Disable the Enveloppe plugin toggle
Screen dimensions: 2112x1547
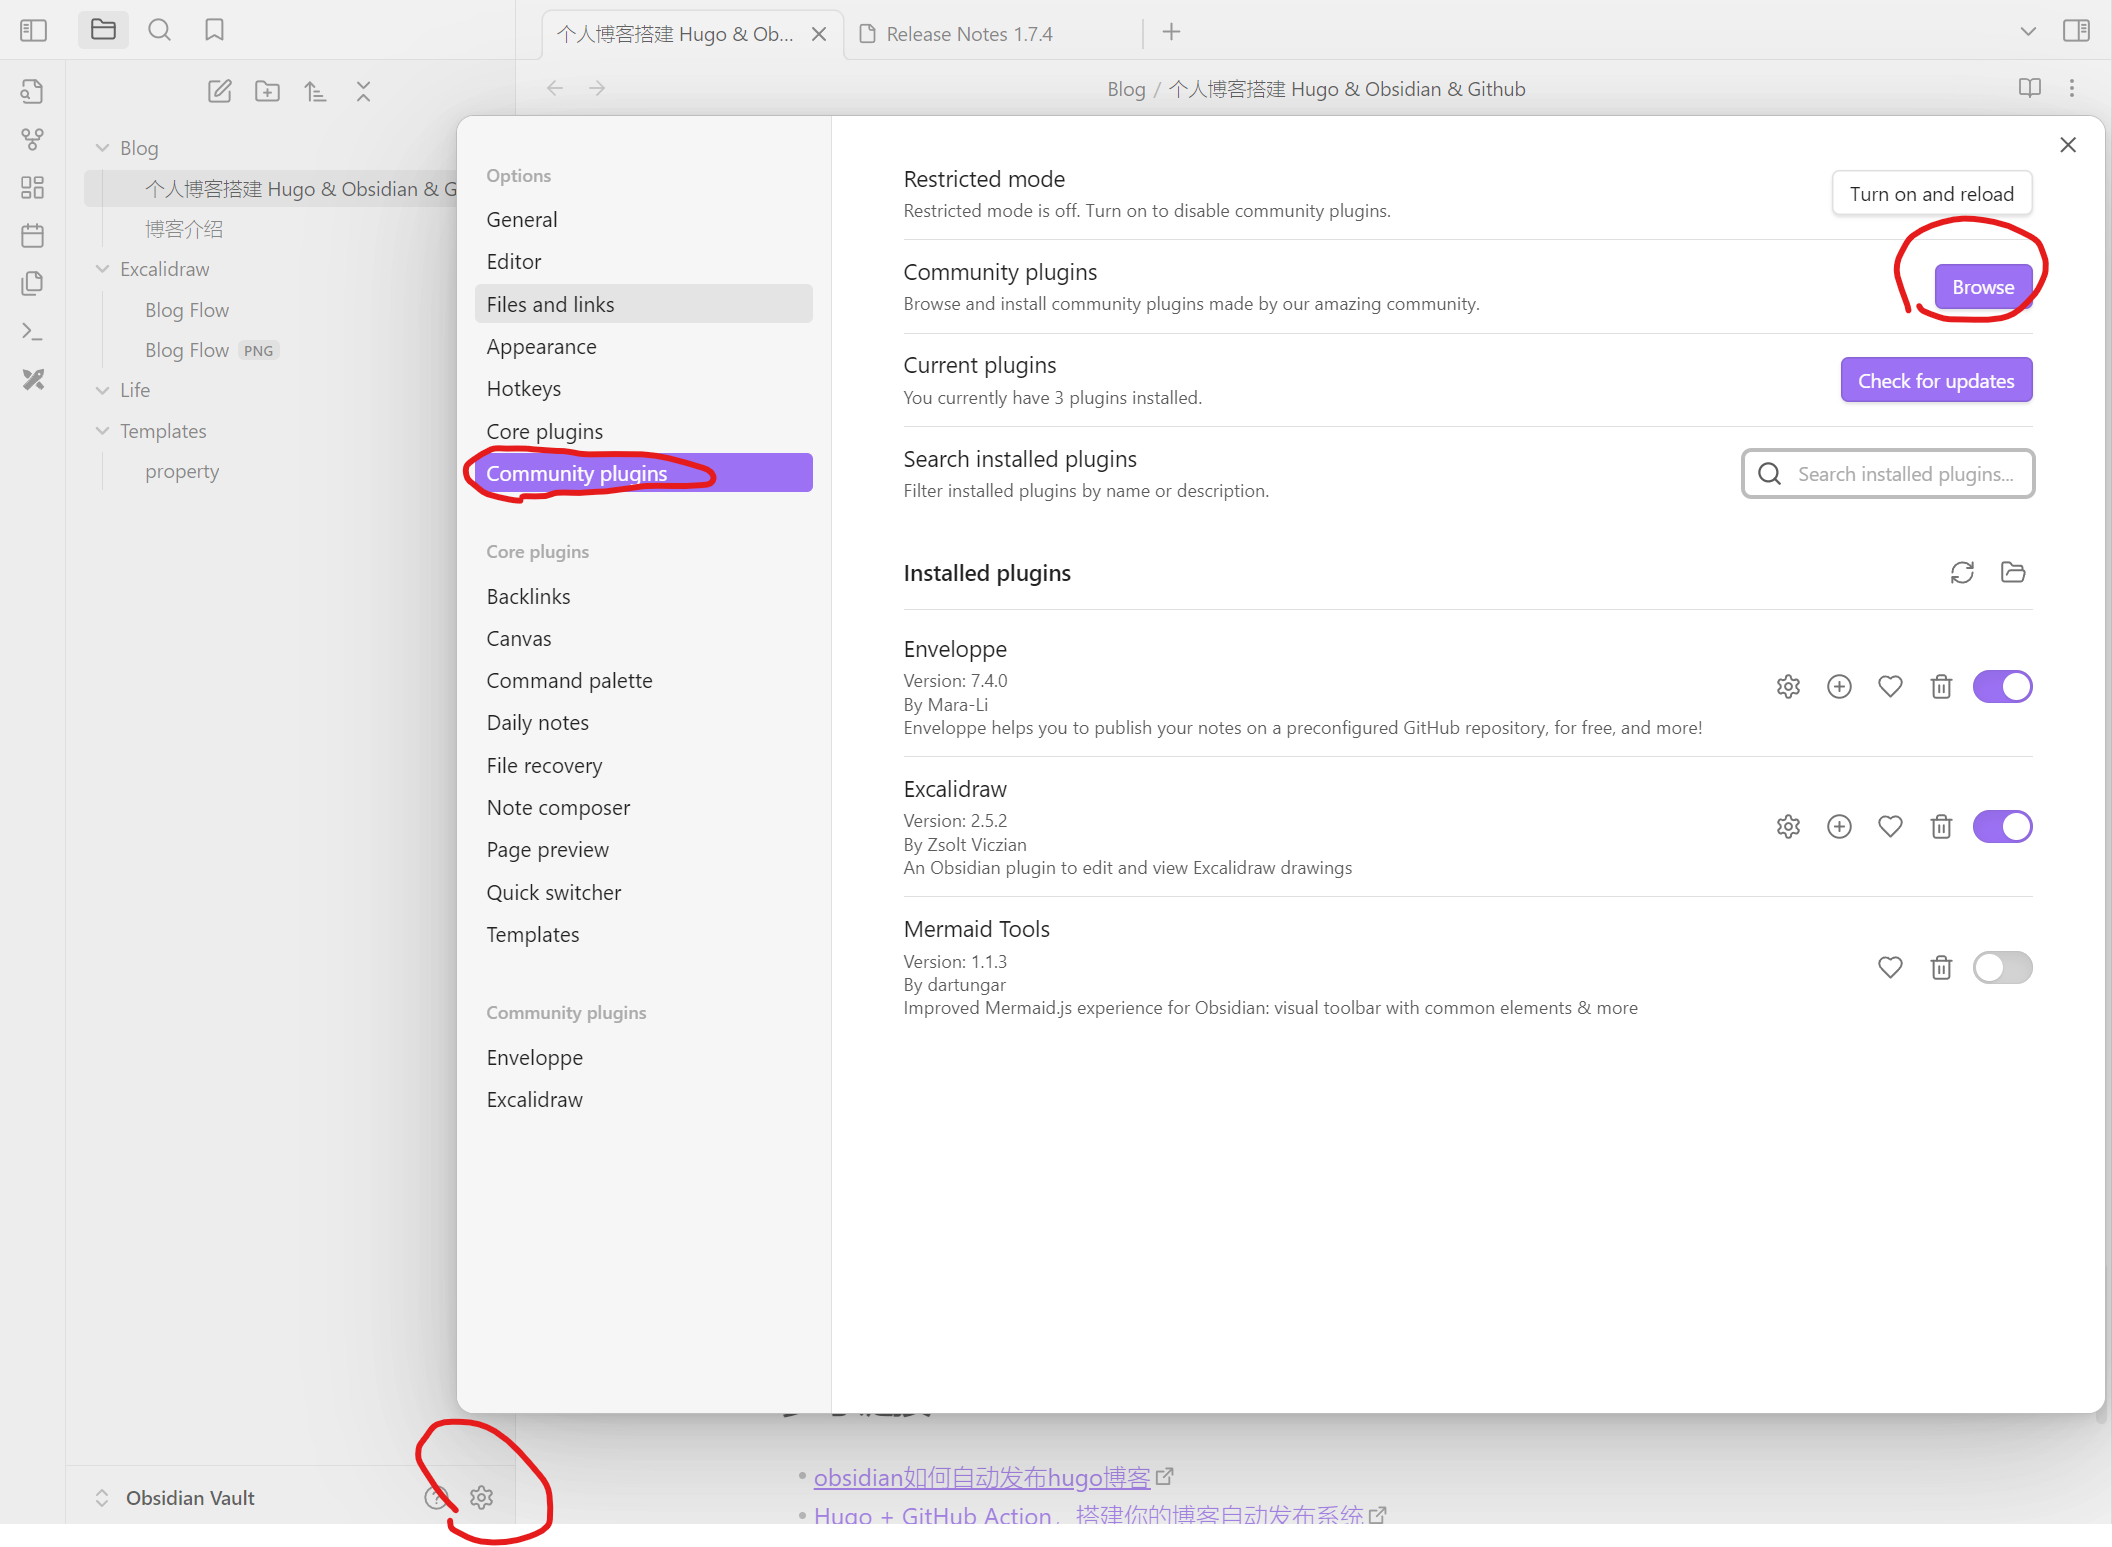click(x=2002, y=687)
